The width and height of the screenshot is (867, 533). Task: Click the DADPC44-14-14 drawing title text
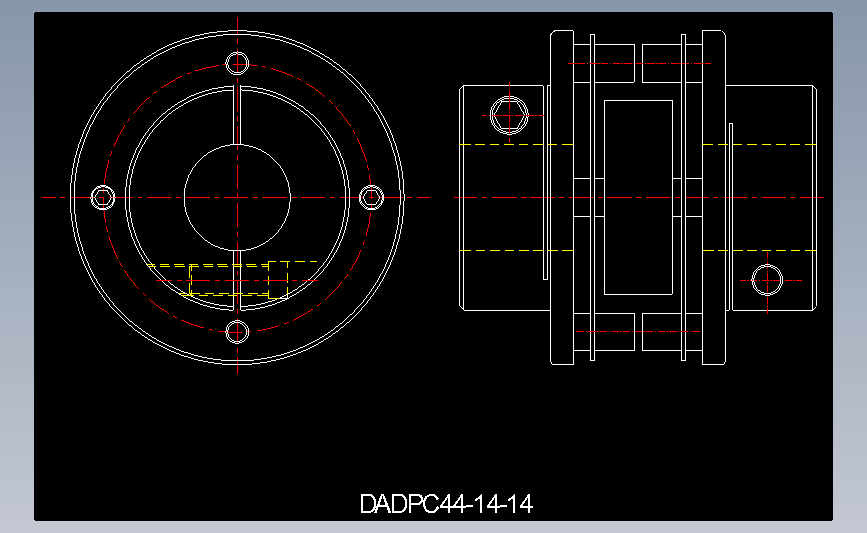tap(446, 504)
